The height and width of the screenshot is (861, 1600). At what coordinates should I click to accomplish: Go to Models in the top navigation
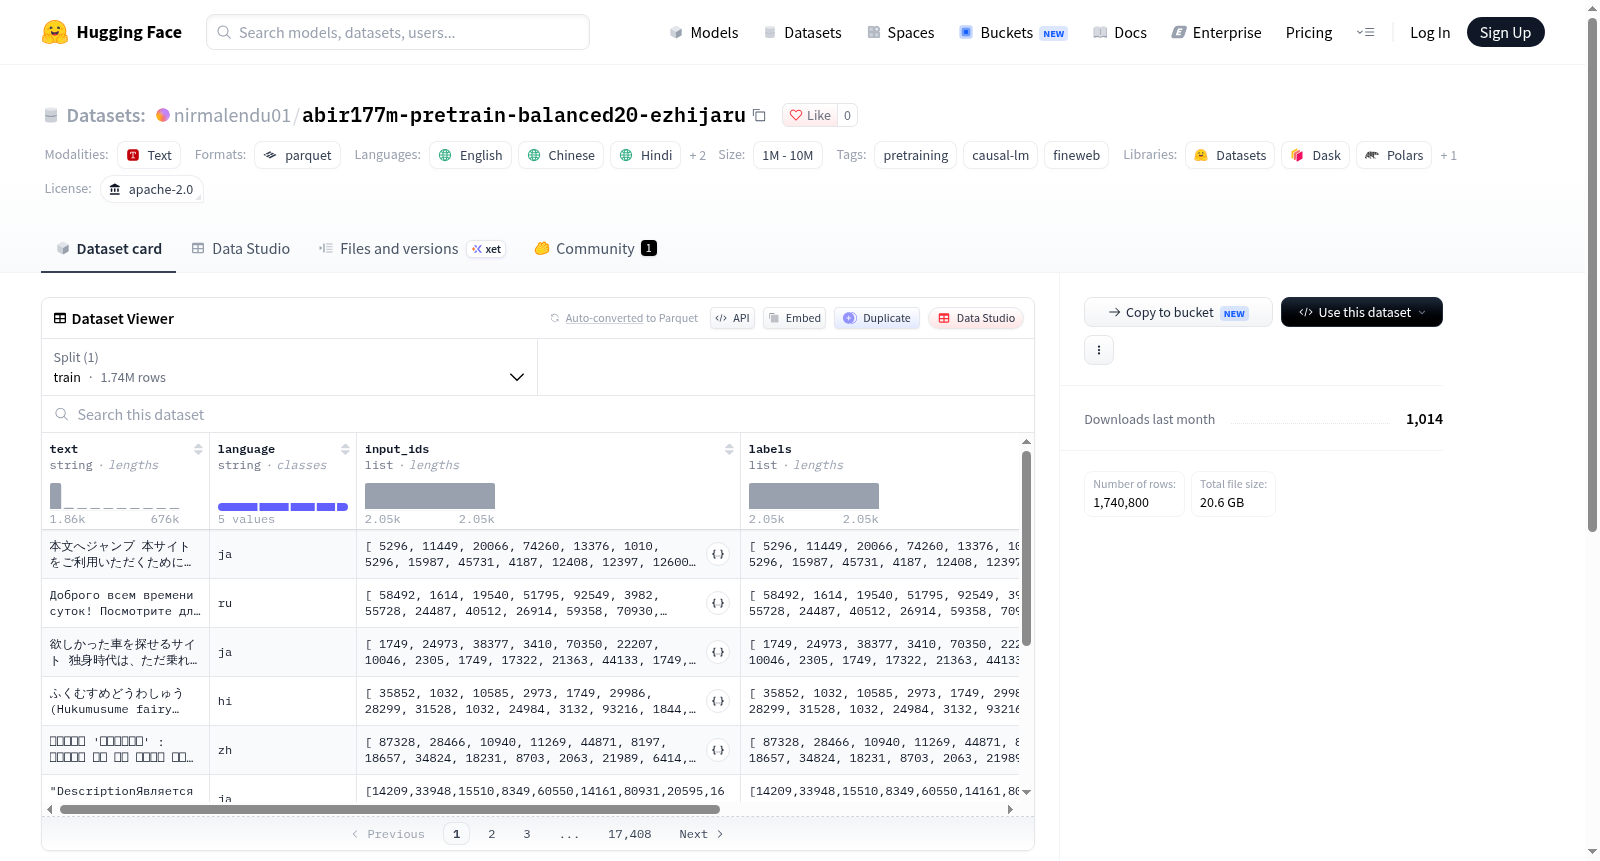point(704,32)
